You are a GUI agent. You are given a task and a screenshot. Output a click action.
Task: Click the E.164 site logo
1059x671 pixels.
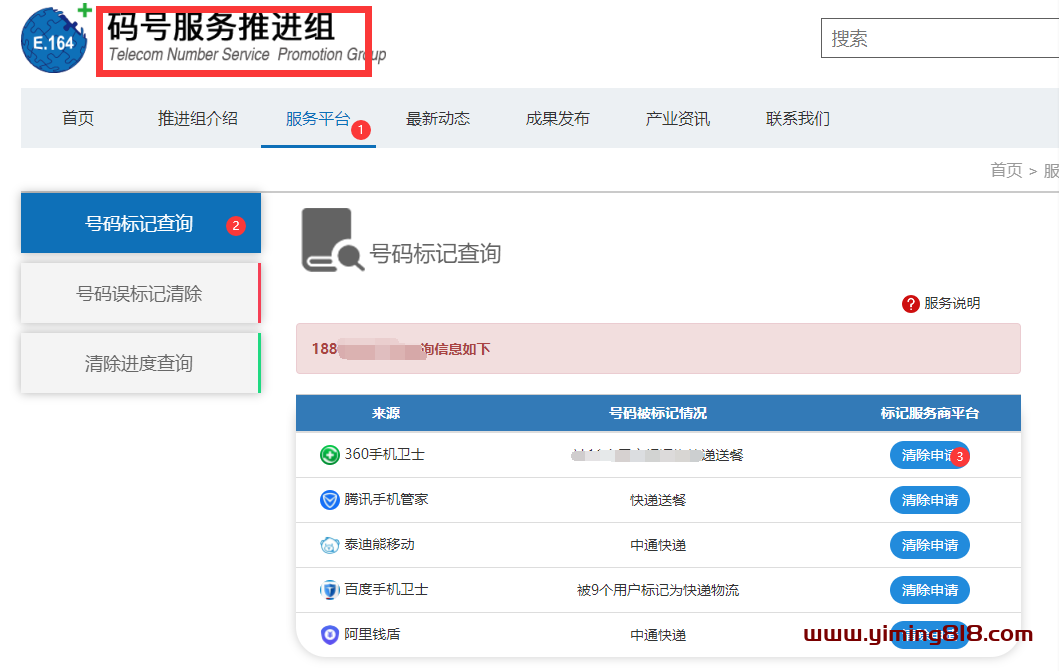pyautogui.click(x=55, y=40)
